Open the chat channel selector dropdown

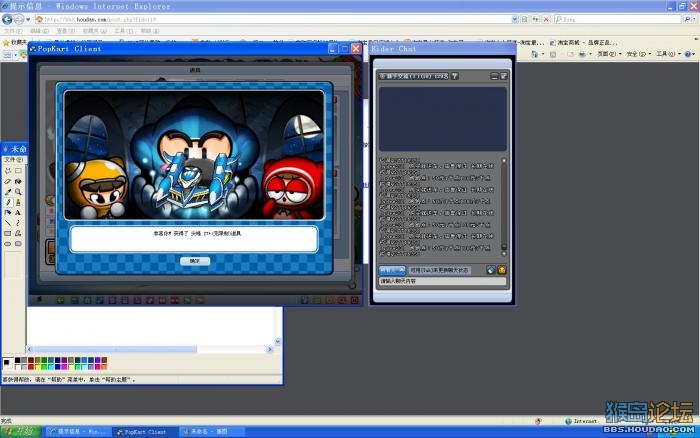point(392,270)
